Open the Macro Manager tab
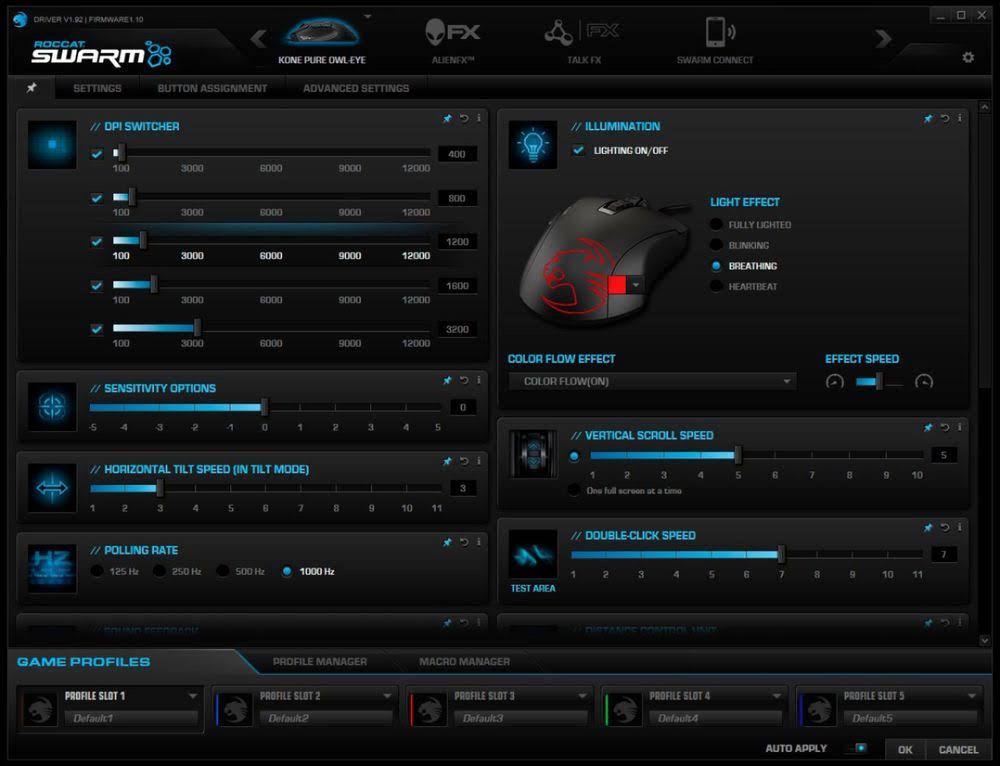The image size is (1000, 766). click(x=464, y=661)
